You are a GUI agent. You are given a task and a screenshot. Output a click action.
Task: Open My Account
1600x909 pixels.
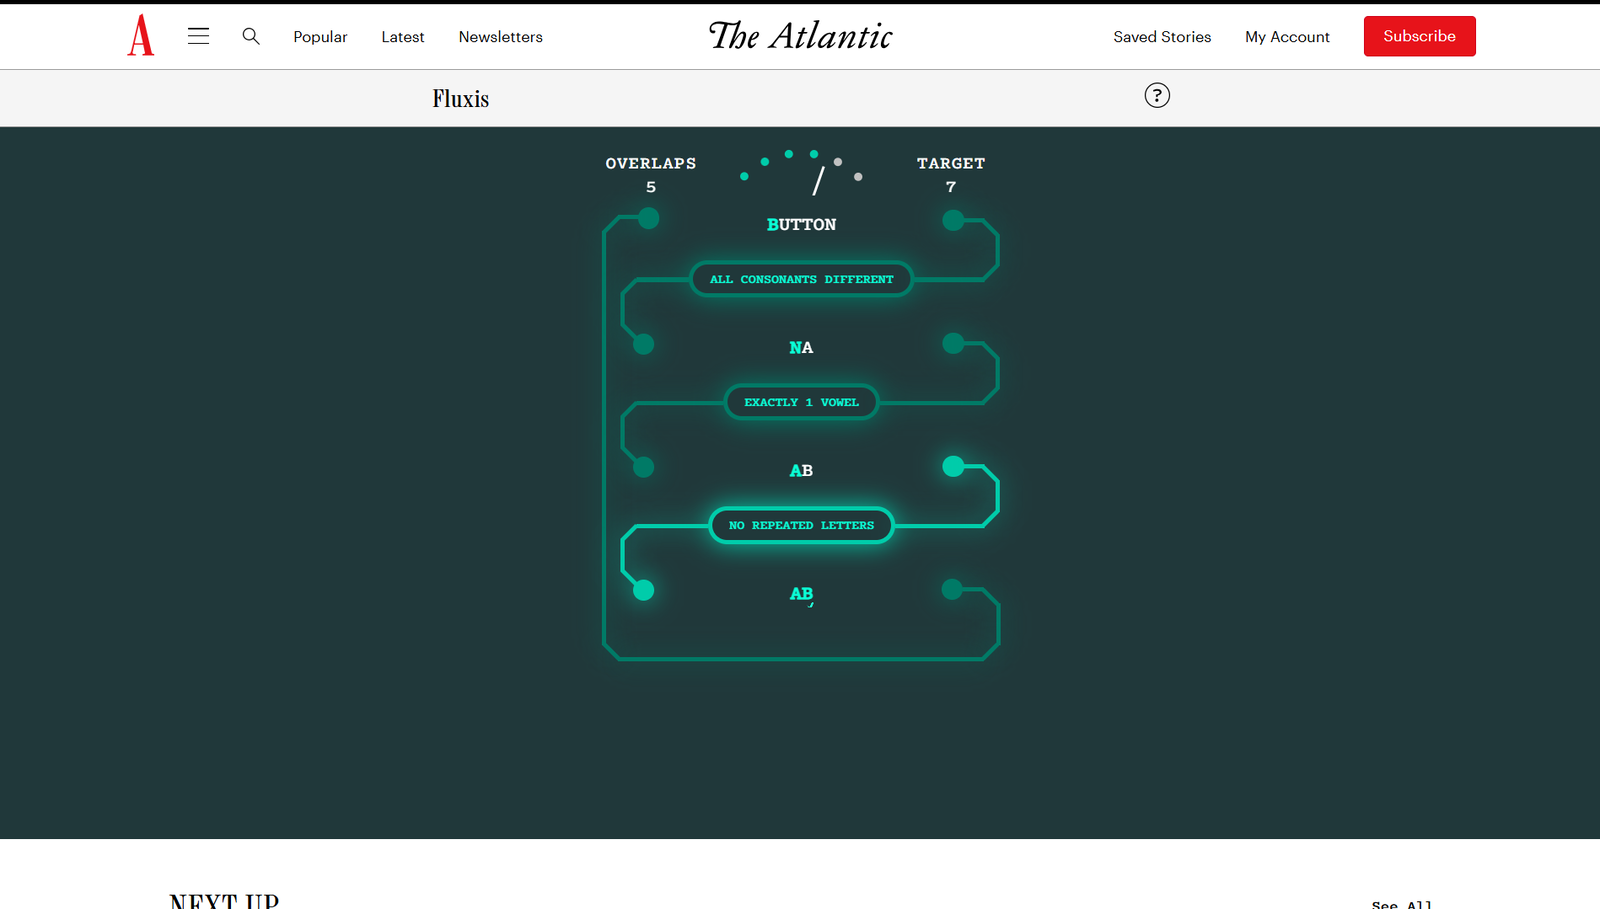(x=1287, y=37)
